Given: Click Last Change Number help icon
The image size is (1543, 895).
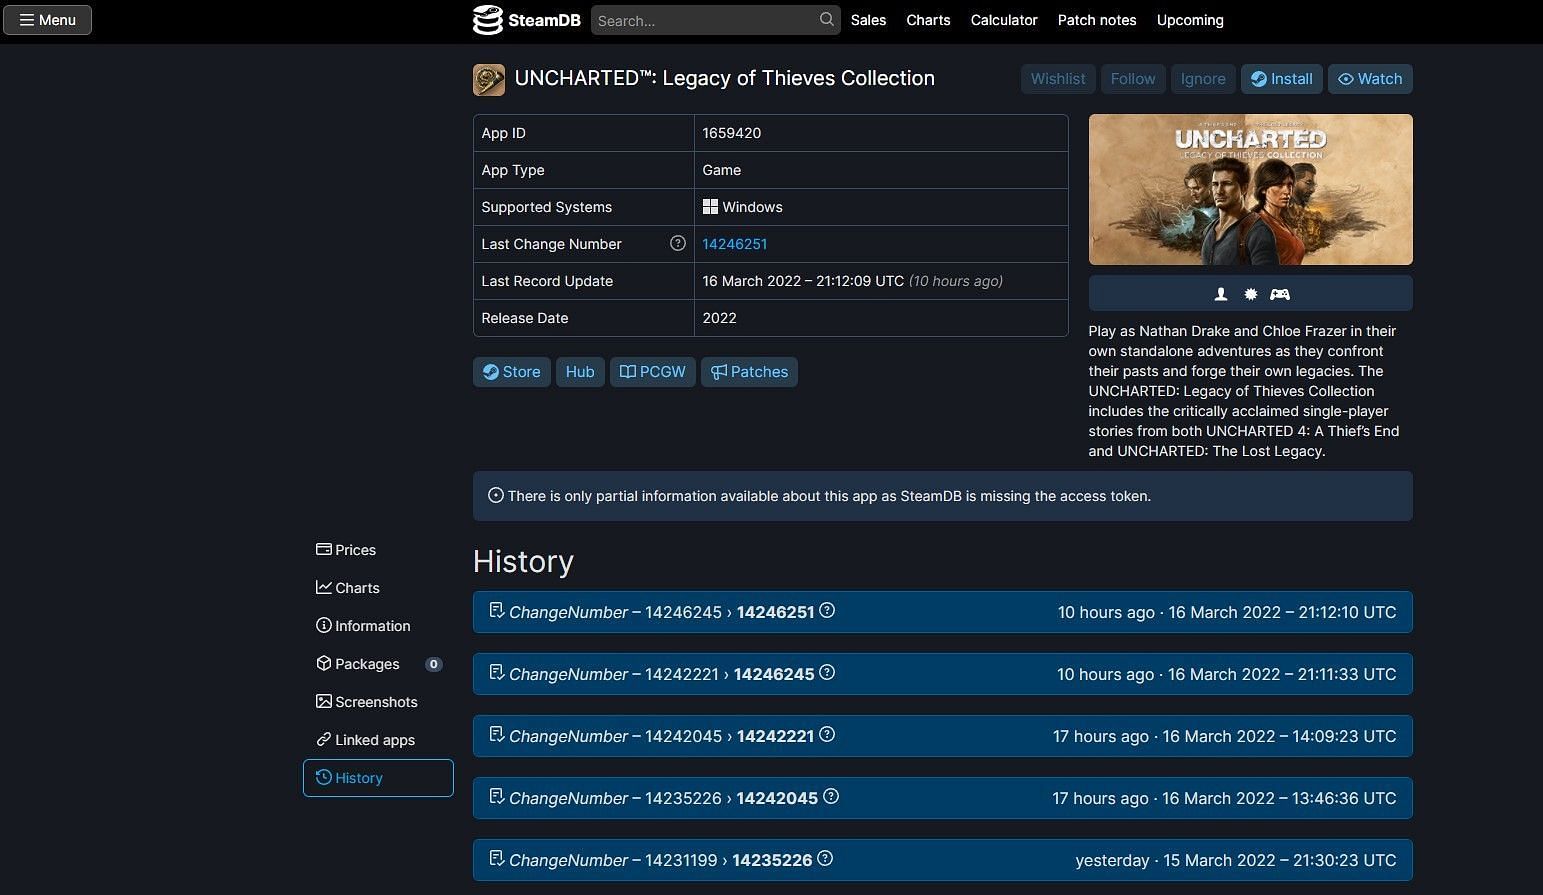Looking at the screenshot, I should click(x=678, y=243).
